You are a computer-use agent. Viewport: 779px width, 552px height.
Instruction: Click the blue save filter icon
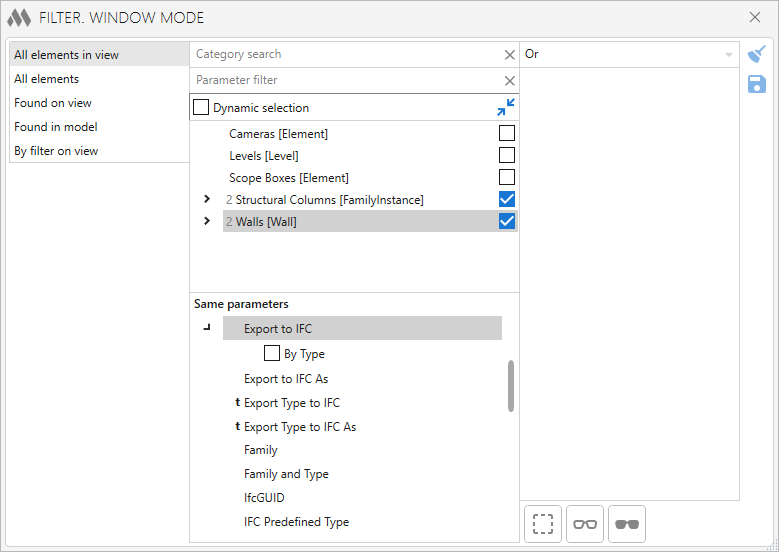click(x=757, y=84)
